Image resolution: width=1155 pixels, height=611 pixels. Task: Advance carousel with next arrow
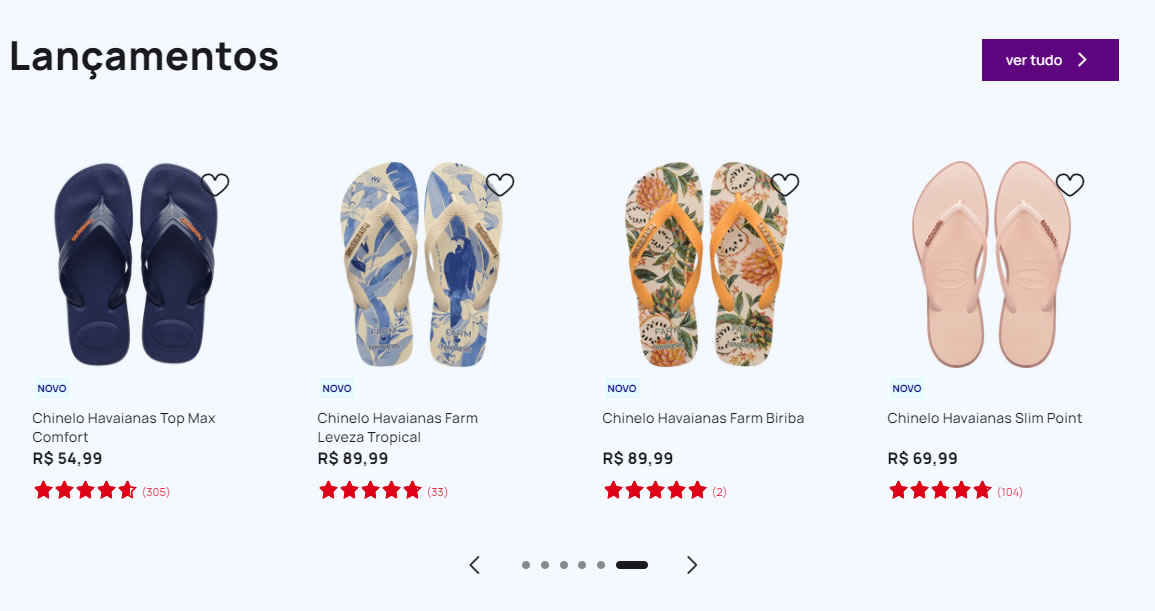pyautogui.click(x=692, y=565)
